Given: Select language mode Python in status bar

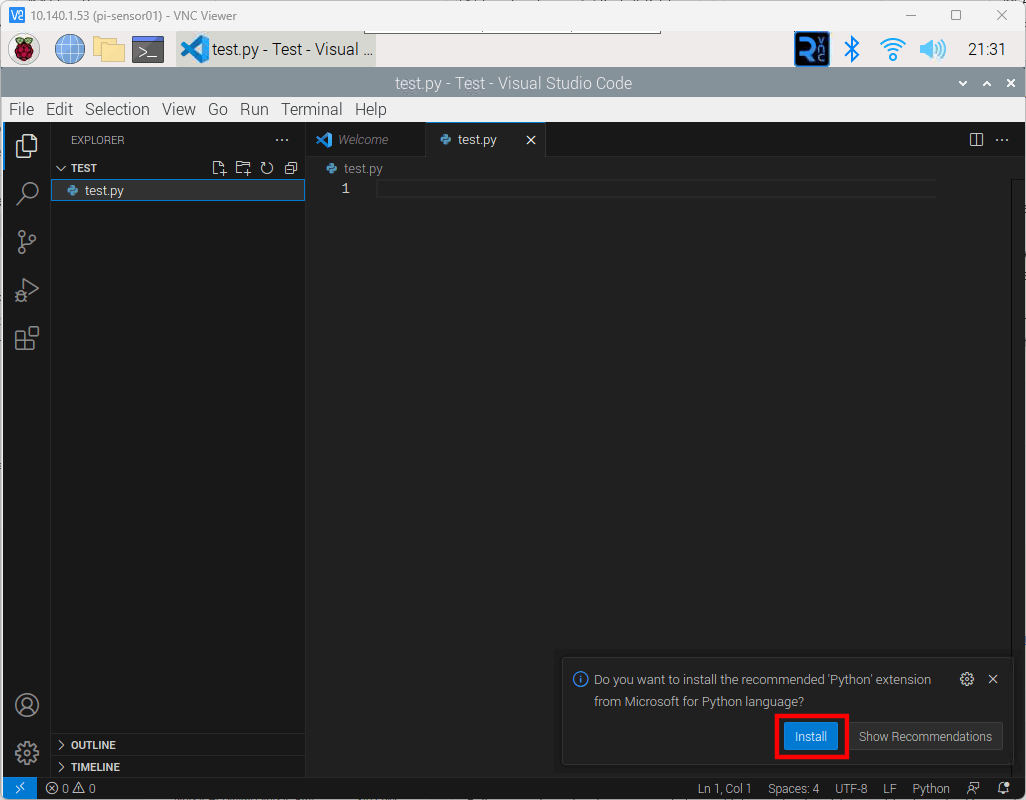Looking at the screenshot, I should click(x=930, y=788).
